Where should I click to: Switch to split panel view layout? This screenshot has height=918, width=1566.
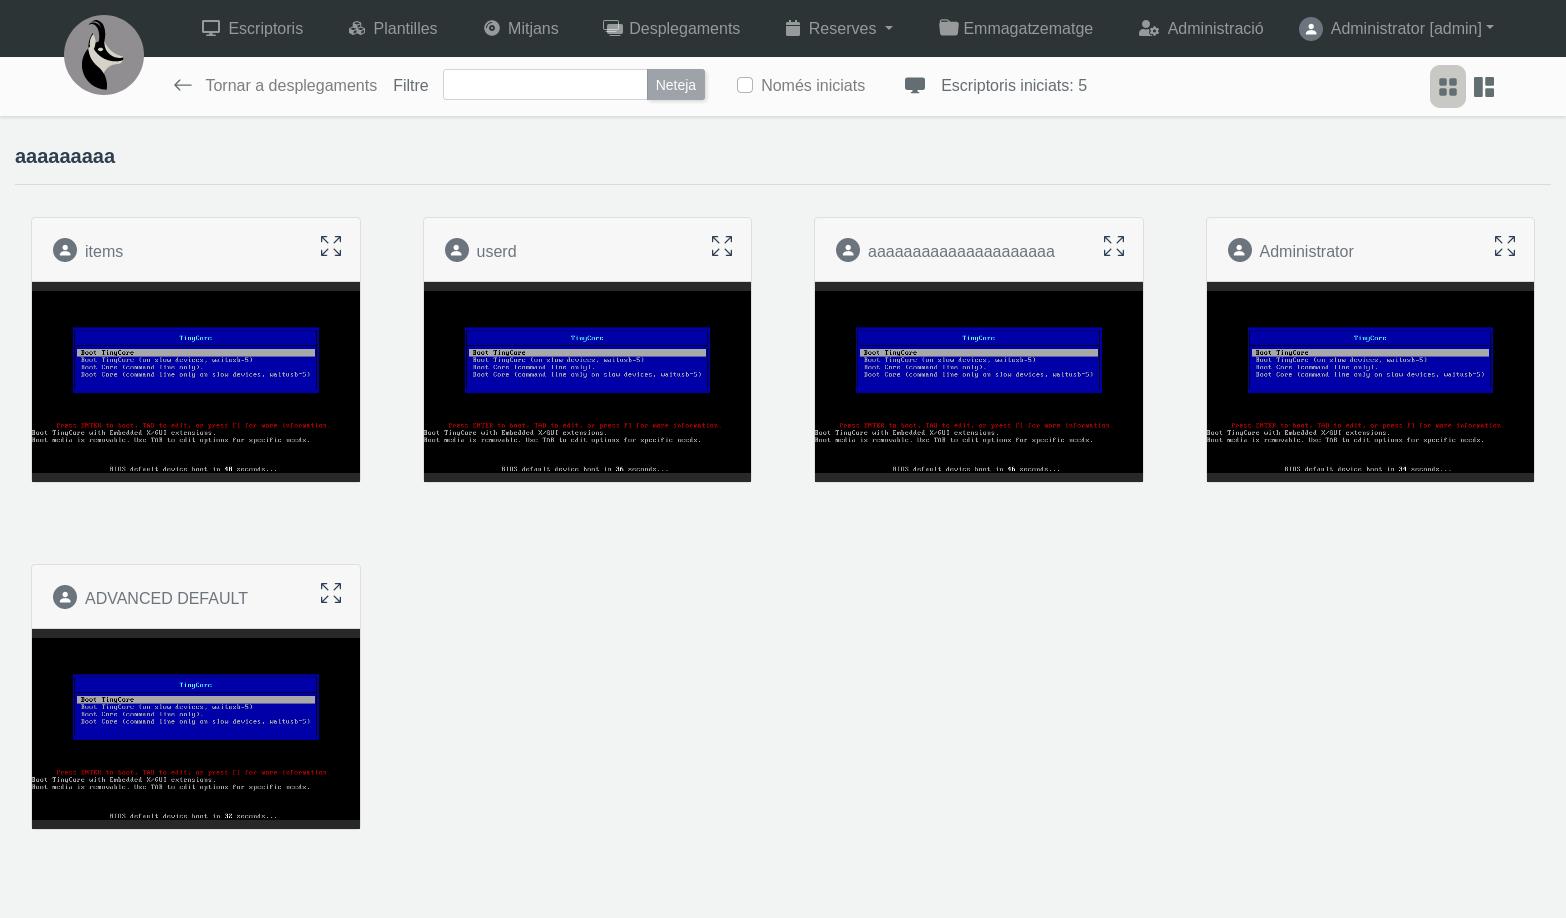click(1484, 87)
